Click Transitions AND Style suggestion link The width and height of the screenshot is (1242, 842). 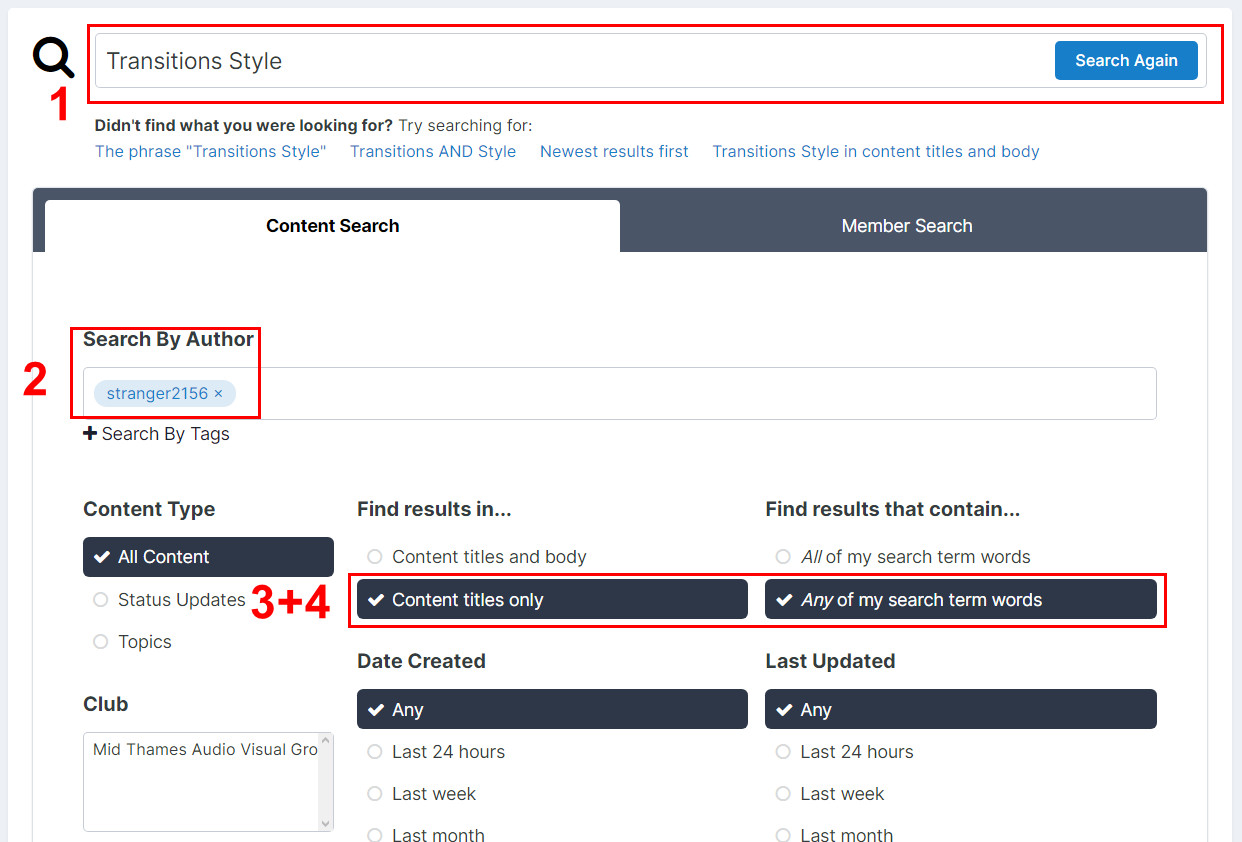click(432, 152)
